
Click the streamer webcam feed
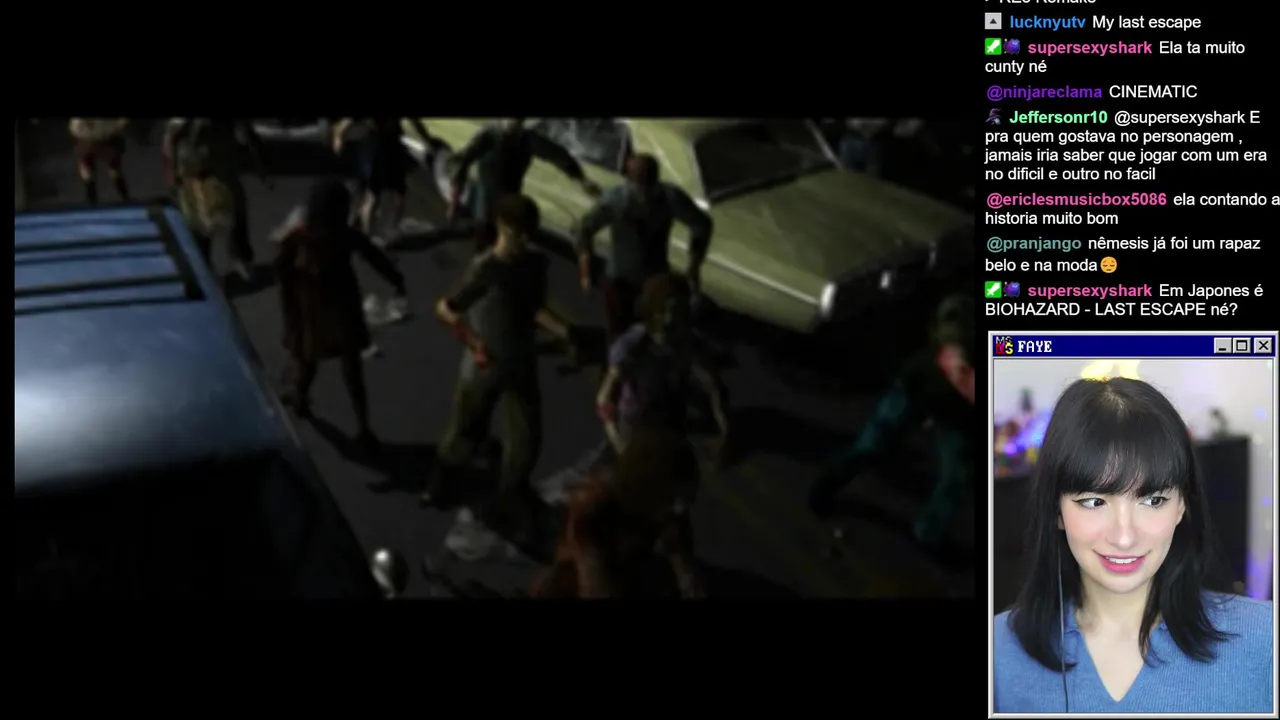tap(1133, 535)
